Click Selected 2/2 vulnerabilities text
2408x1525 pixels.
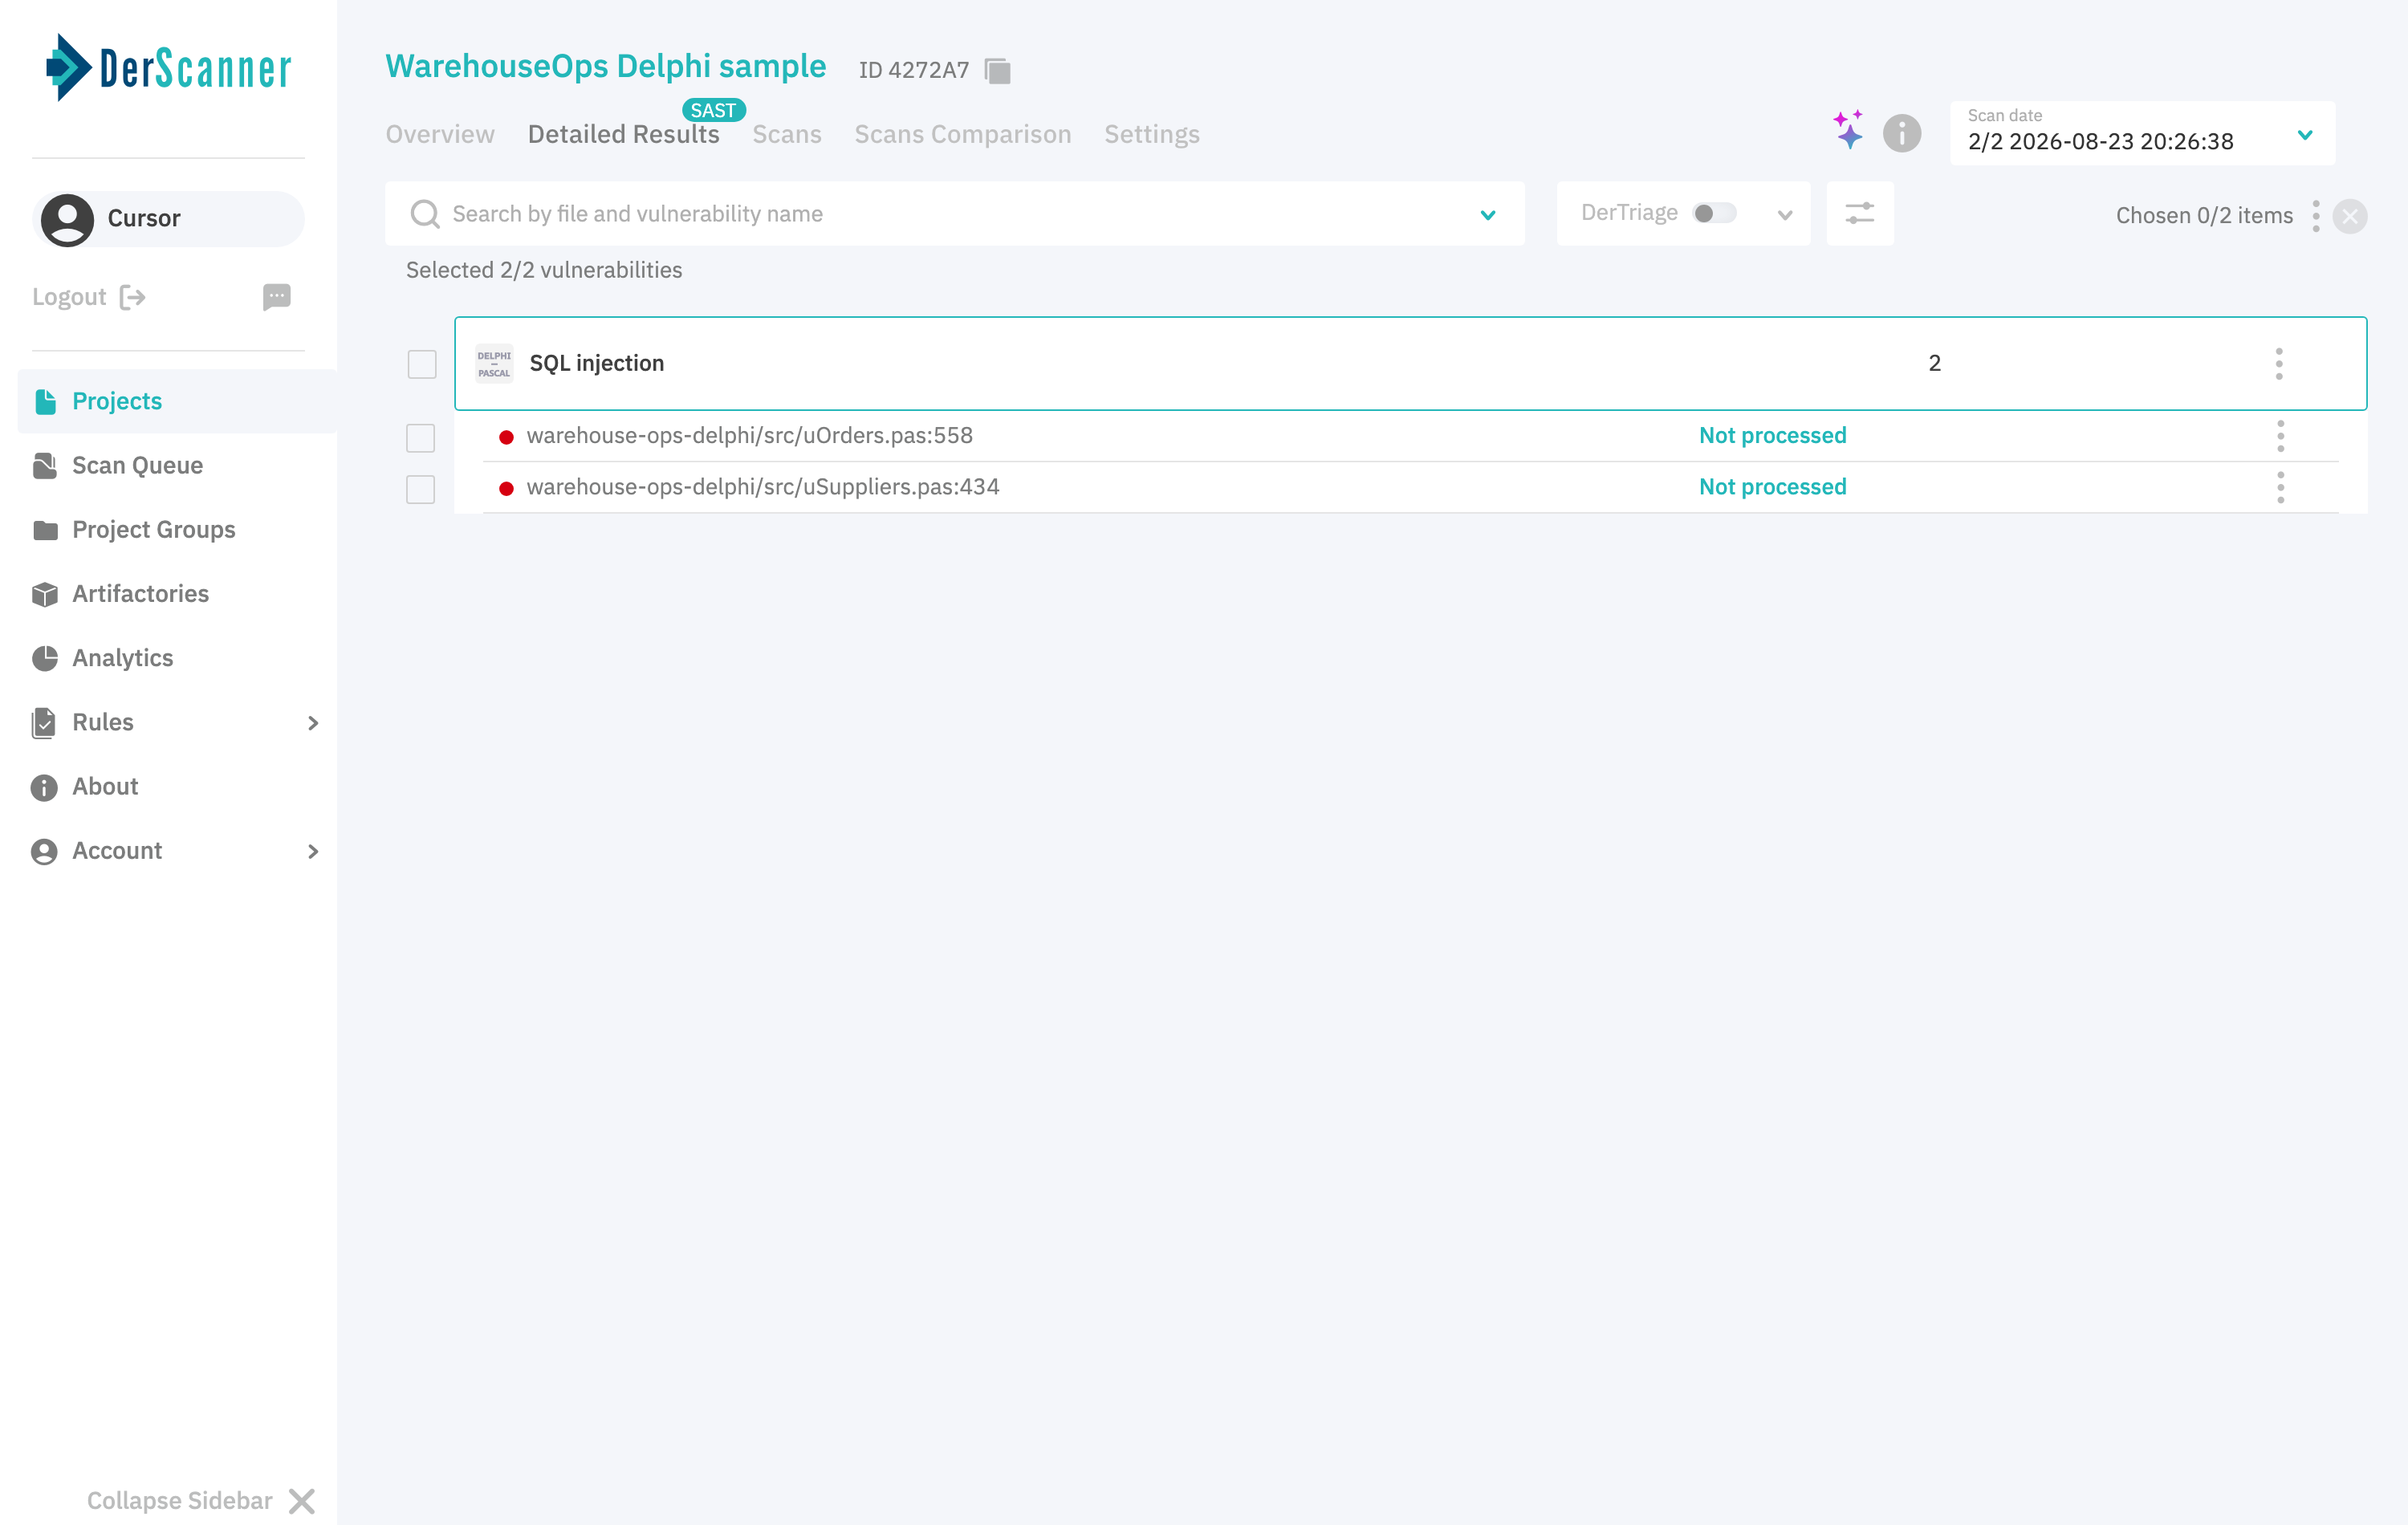(x=544, y=270)
